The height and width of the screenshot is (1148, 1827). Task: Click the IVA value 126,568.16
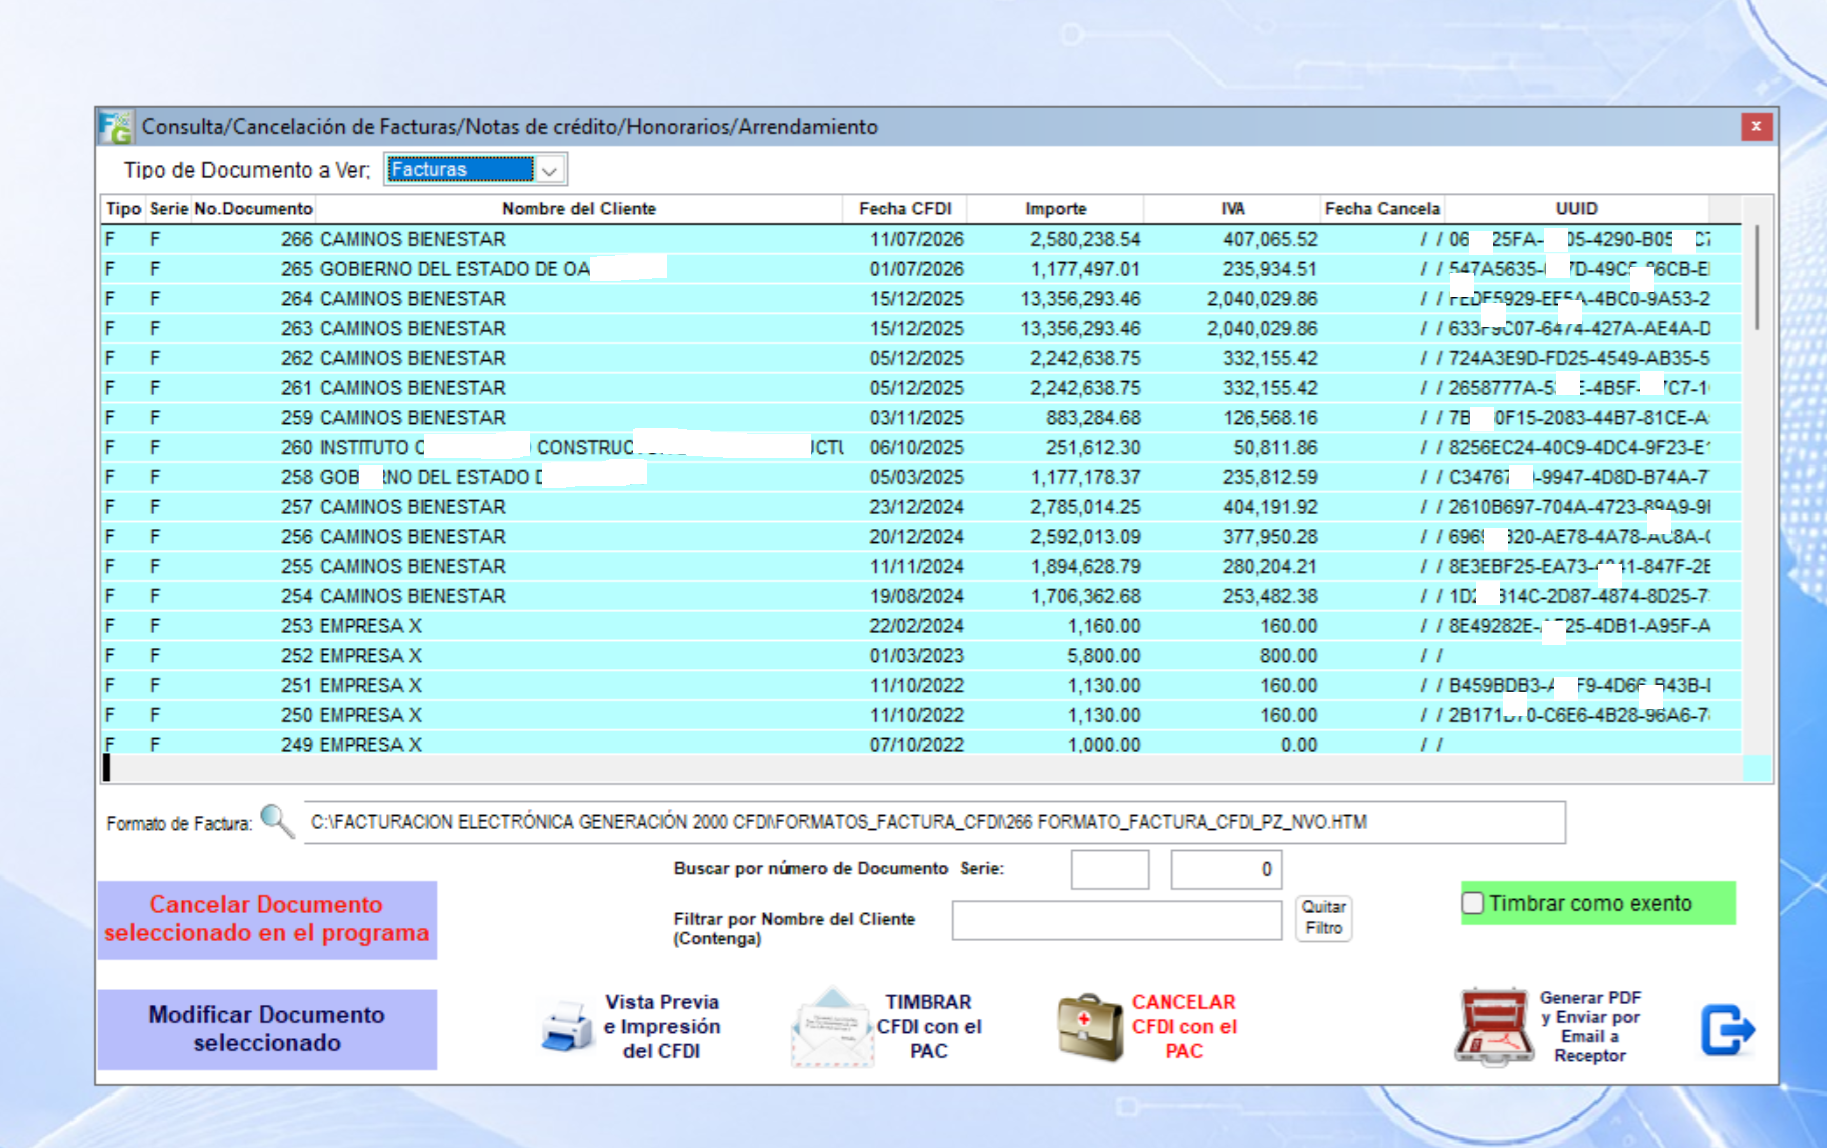pyautogui.click(x=1270, y=418)
